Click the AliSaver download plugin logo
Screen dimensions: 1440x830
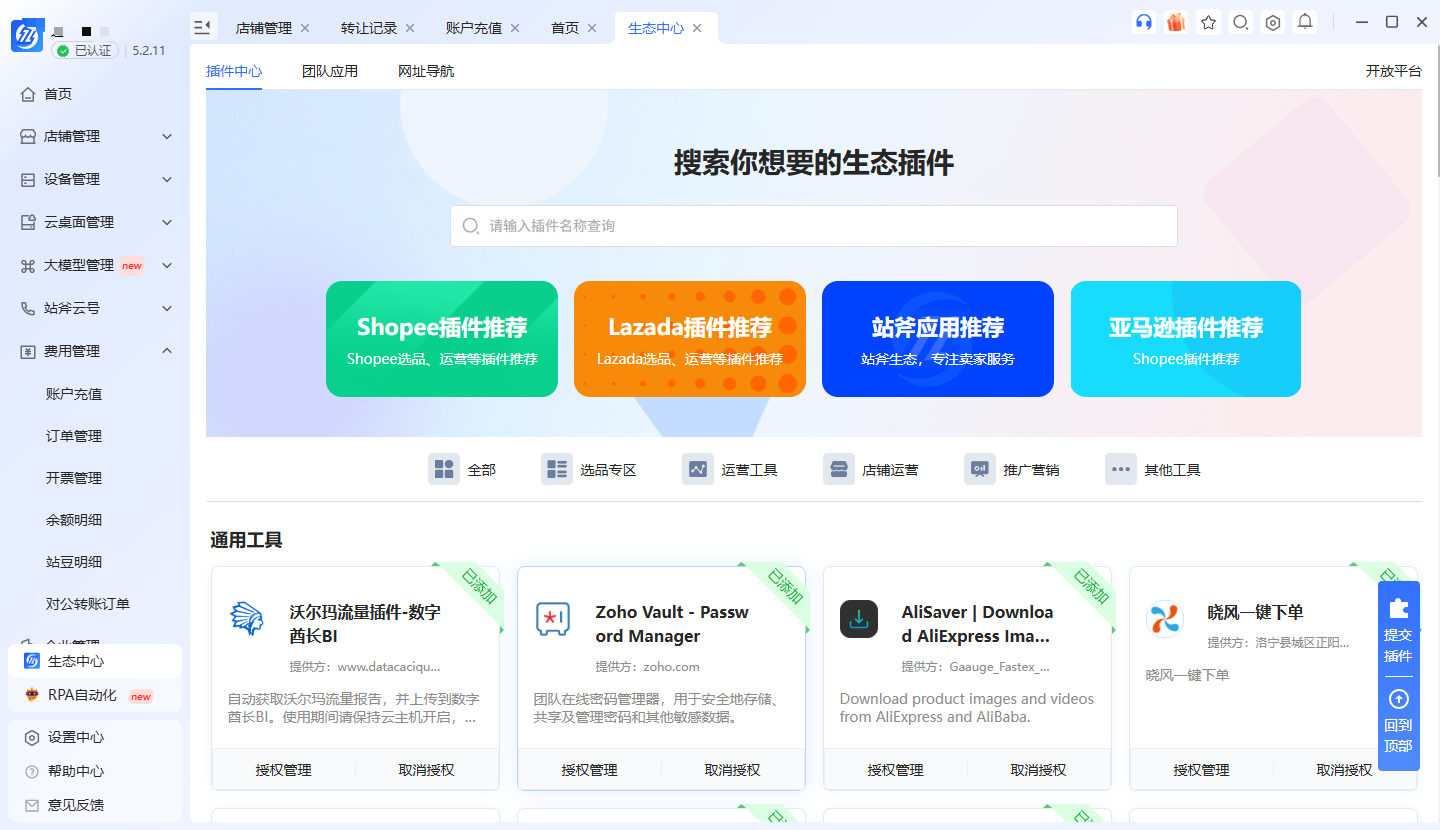[859, 619]
